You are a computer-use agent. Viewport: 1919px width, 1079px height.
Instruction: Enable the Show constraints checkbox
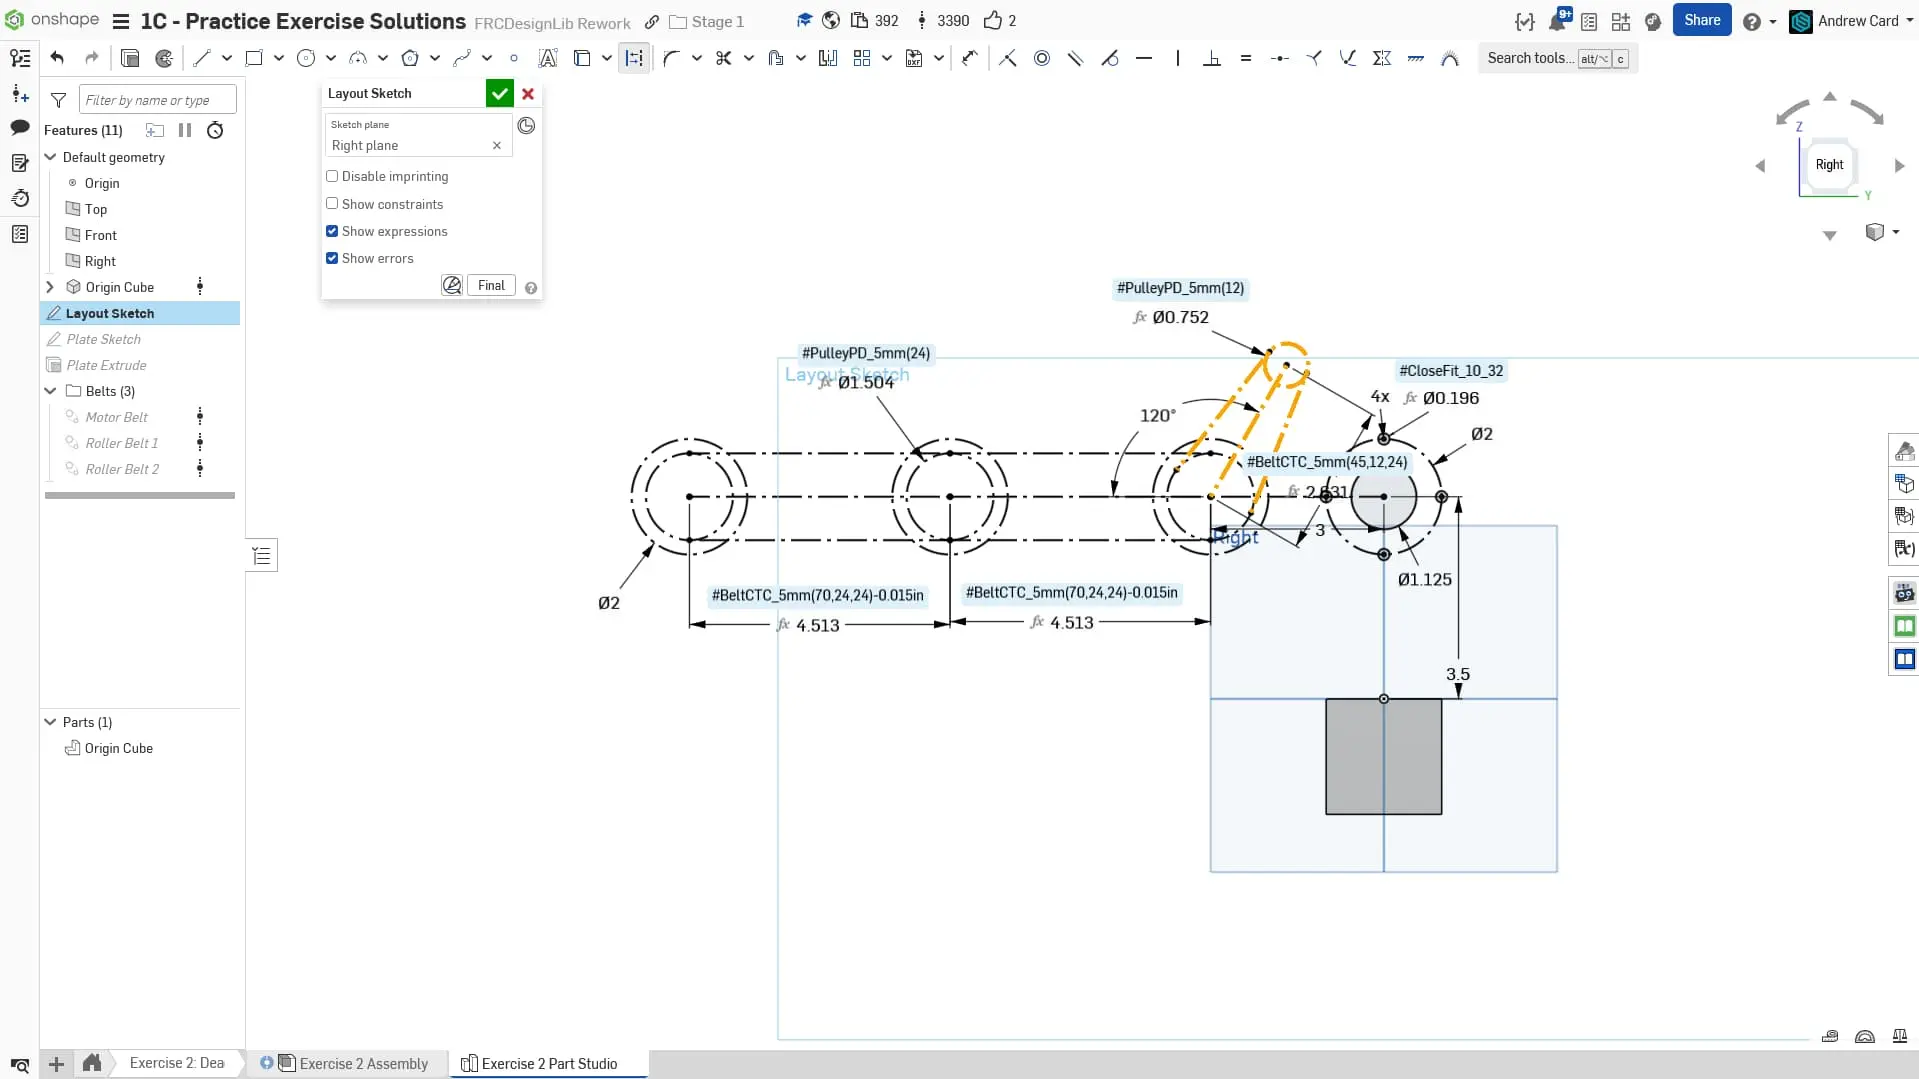tap(332, 203)
